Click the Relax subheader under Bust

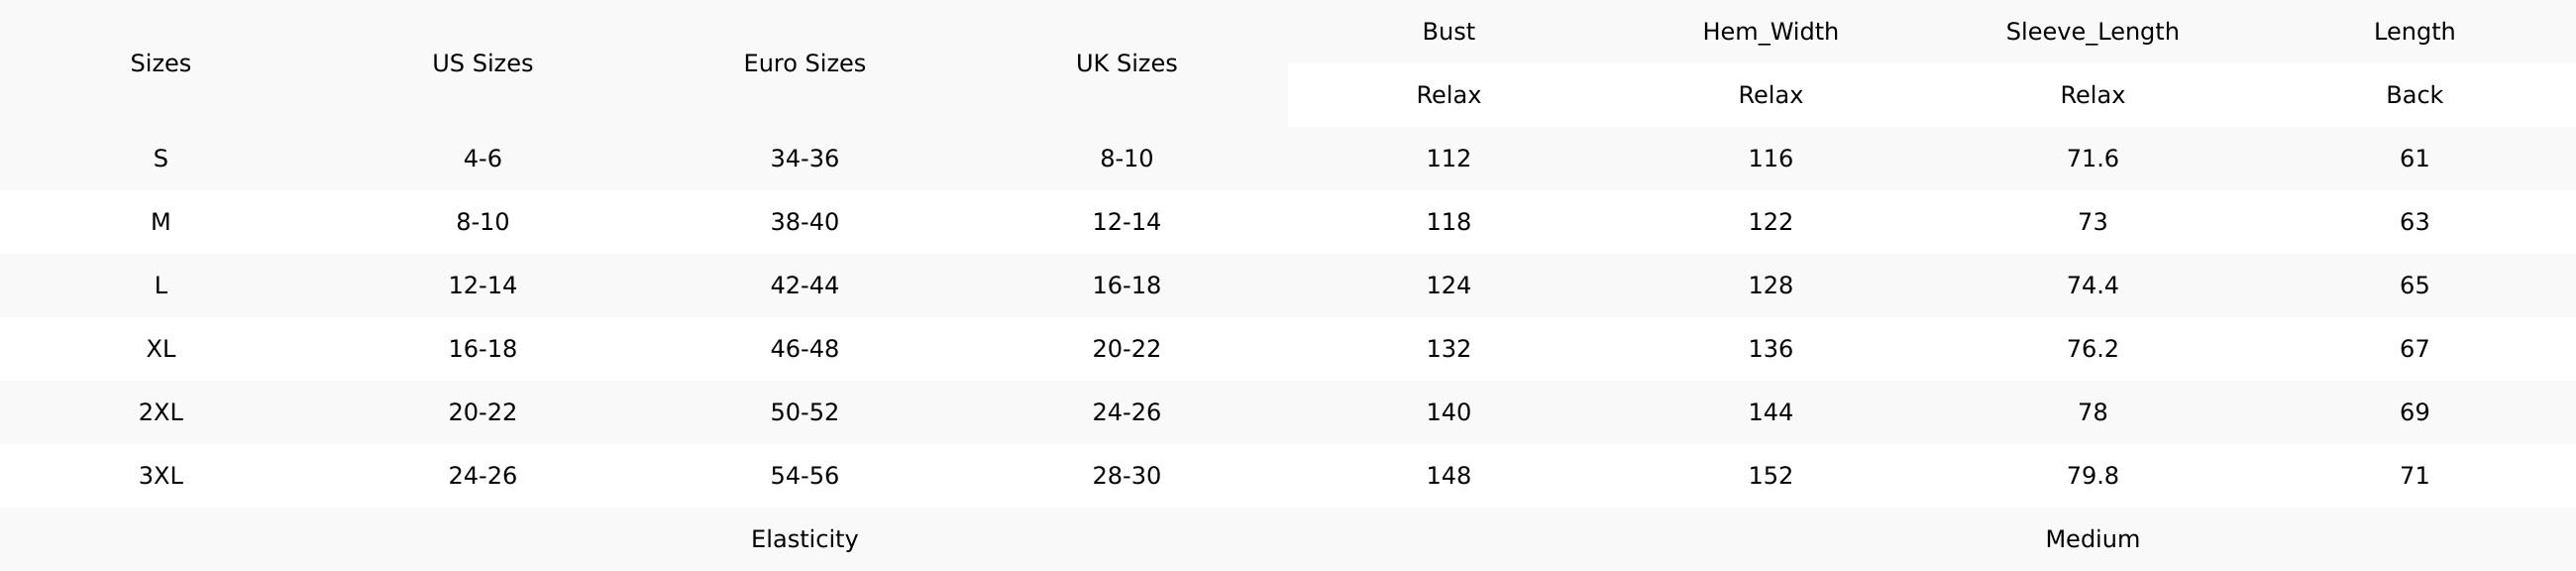coord(1448,95)
